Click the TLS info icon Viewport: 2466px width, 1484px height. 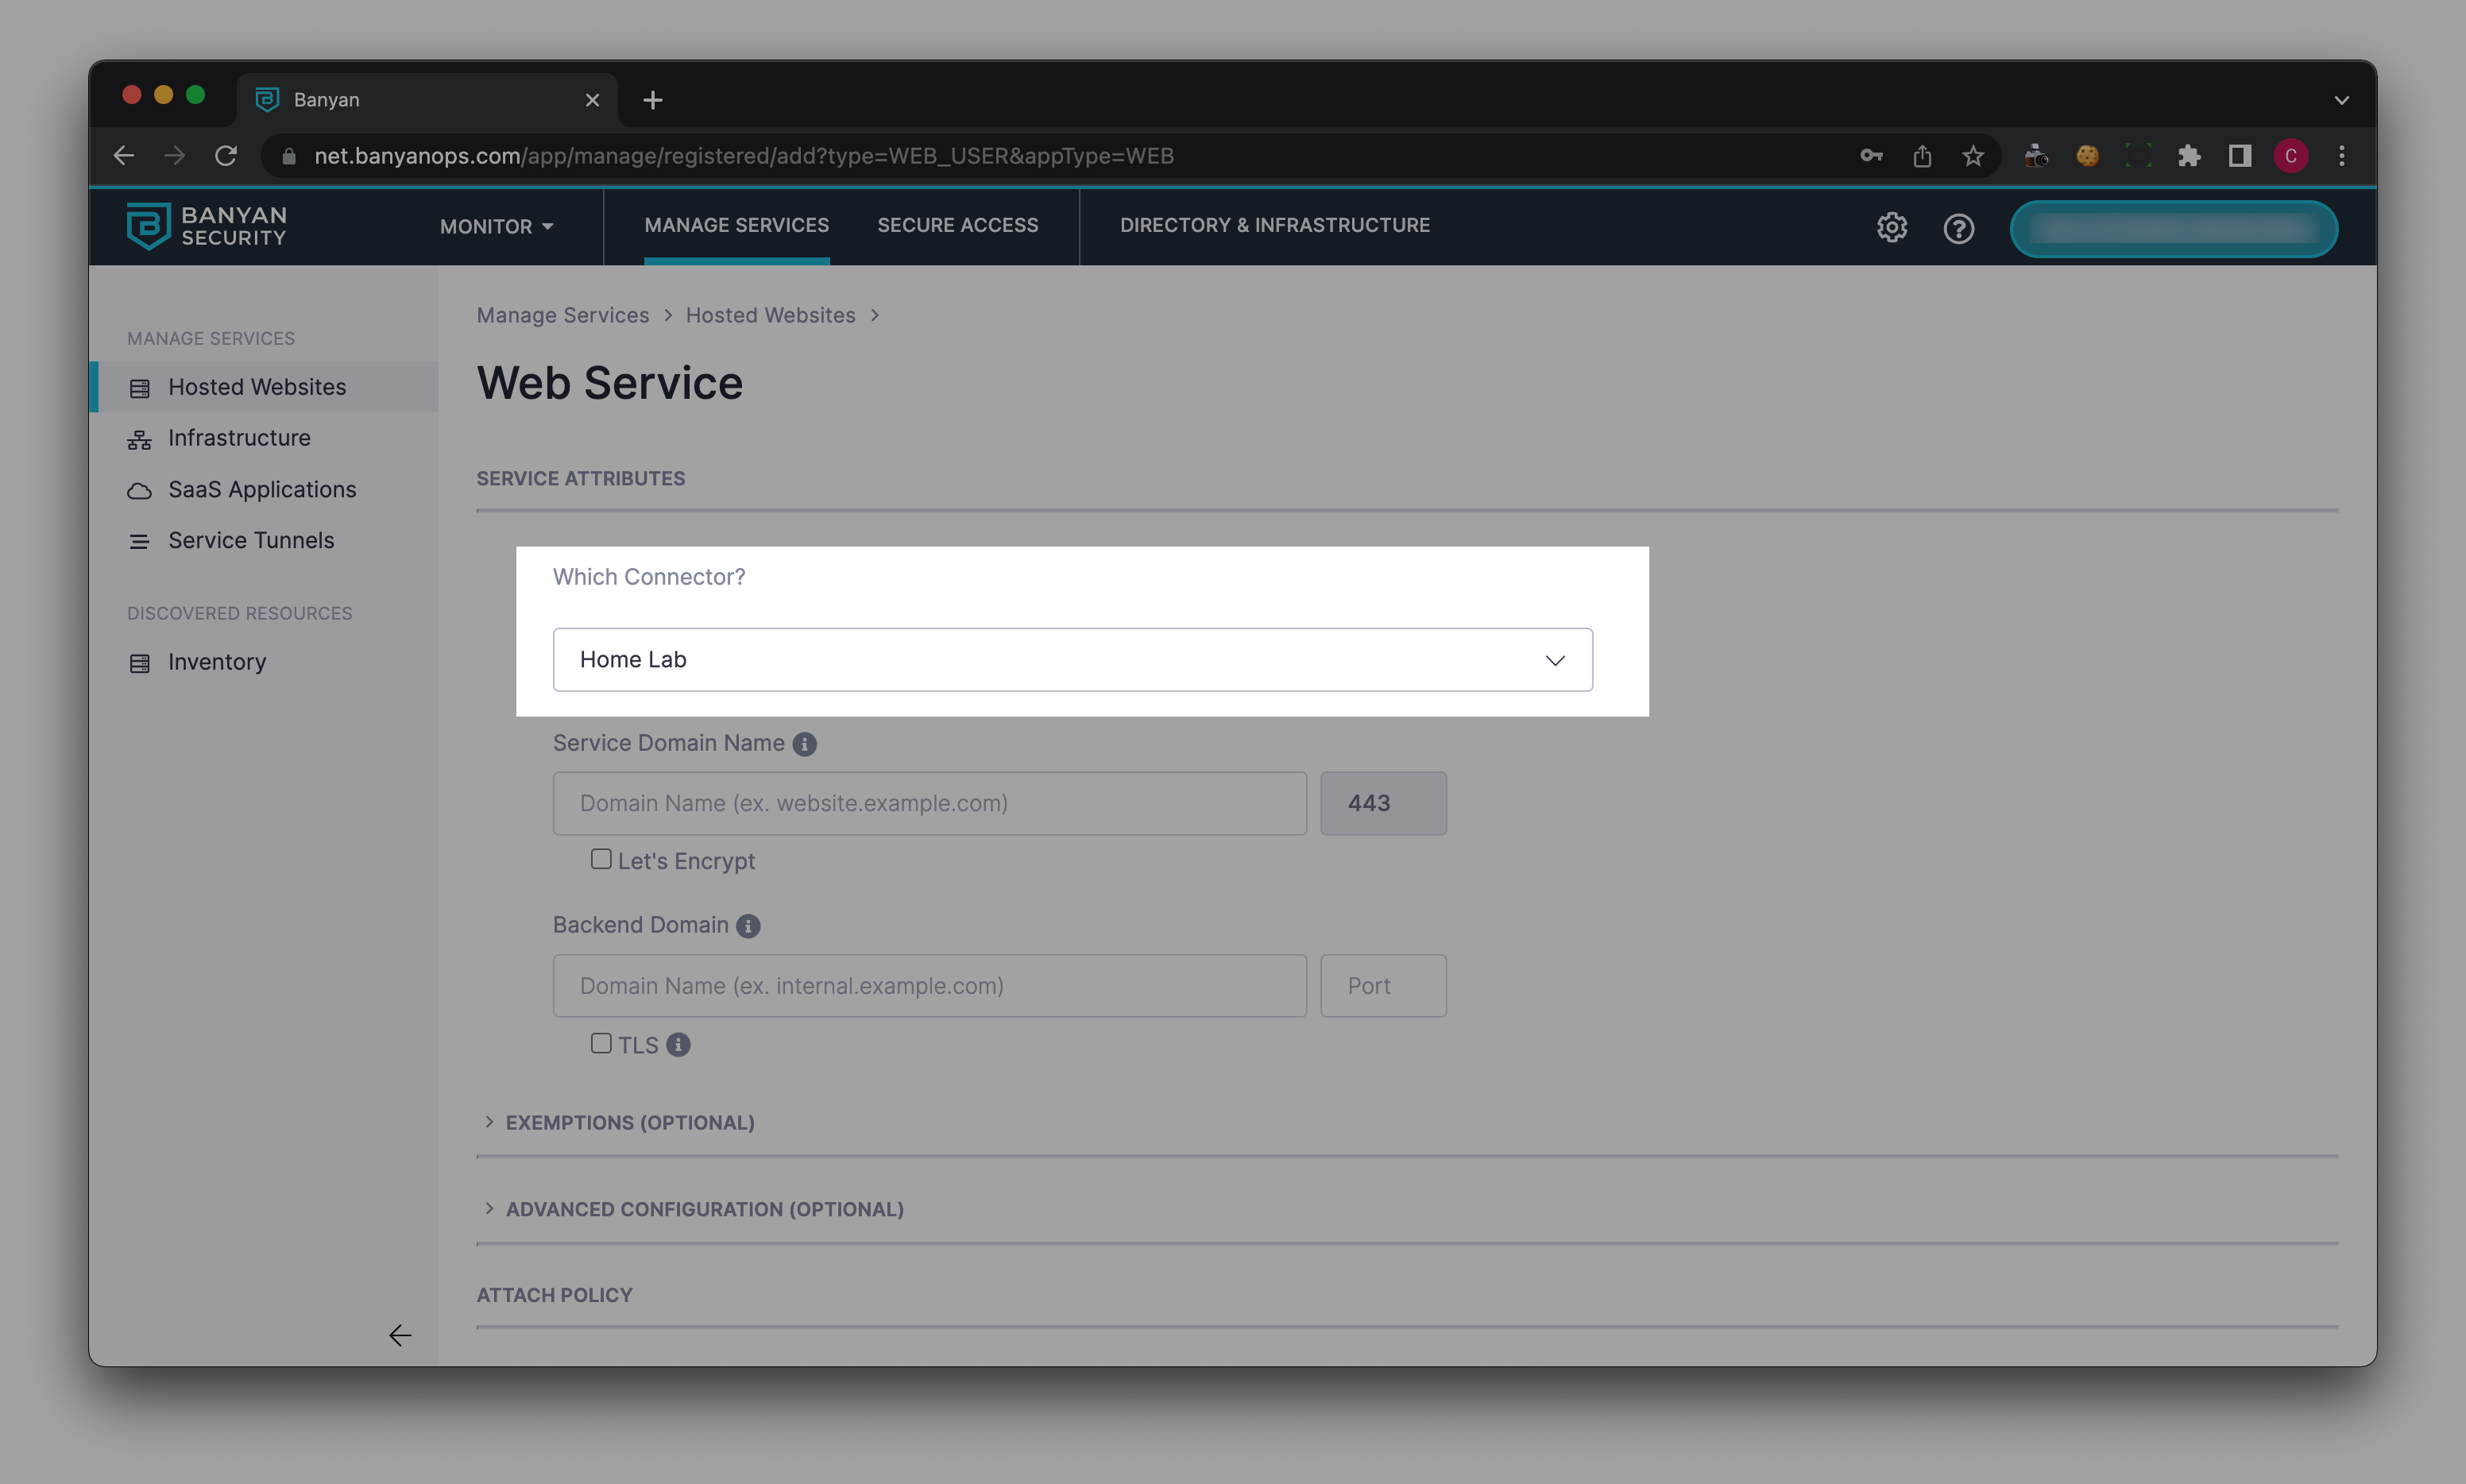678,1045
